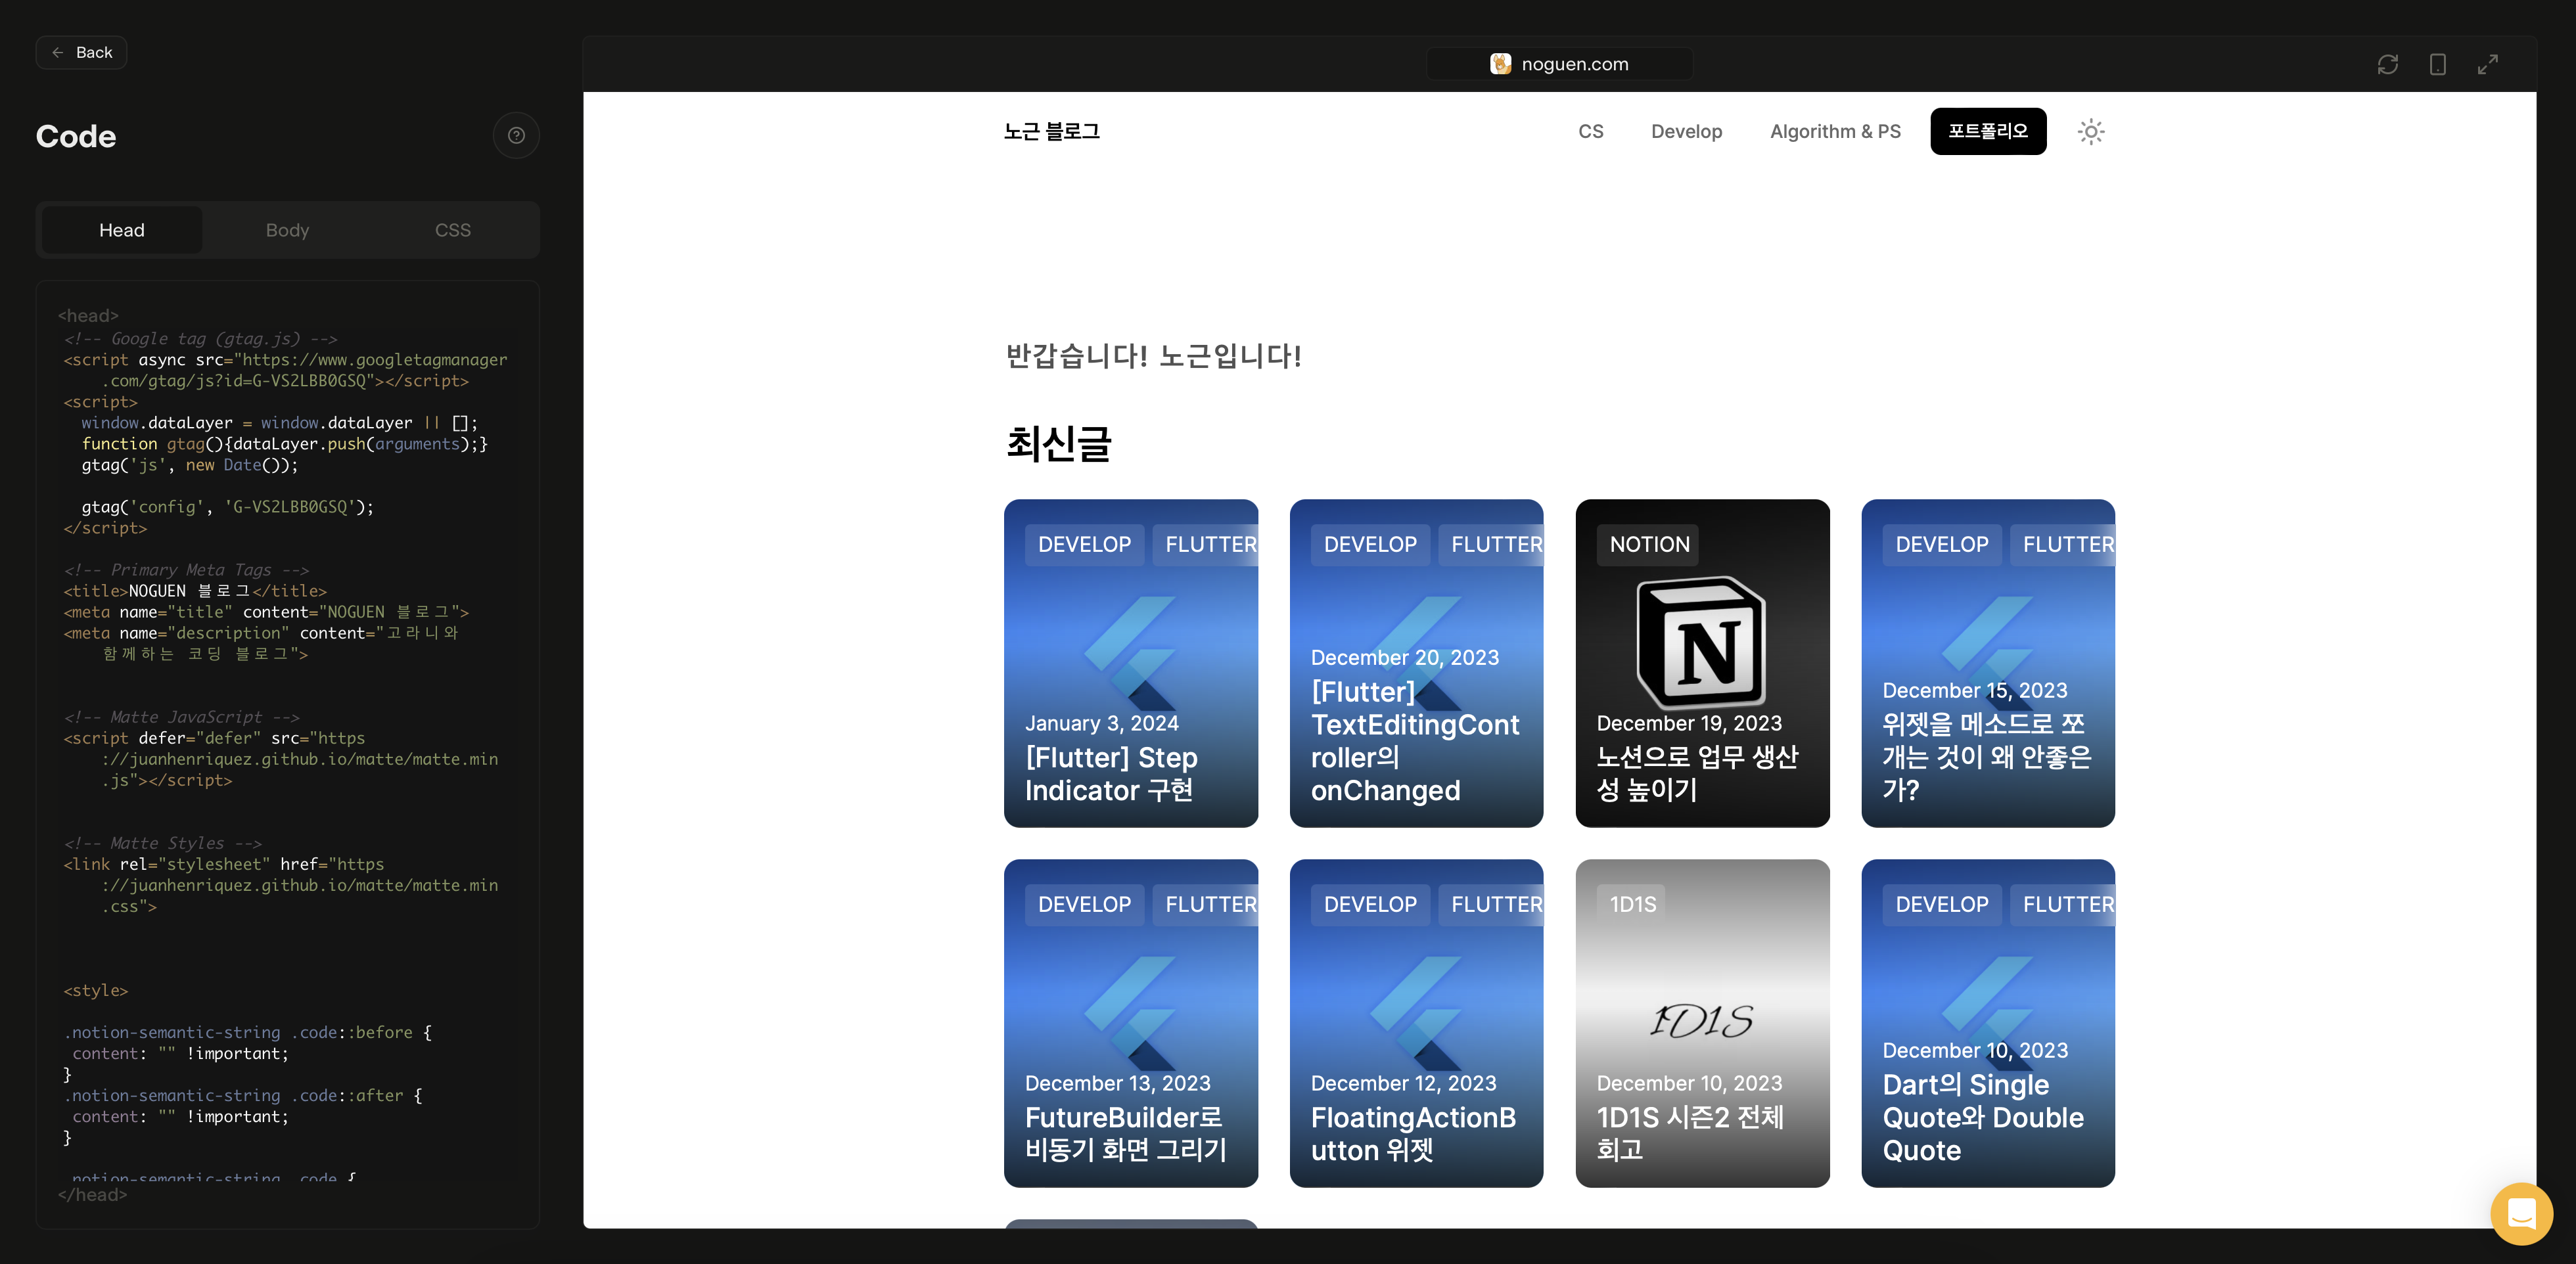This screenshot has height=1264, width=2576.
Task: Open the Algorithm & PS menu item
Action: coord(1835,132)
